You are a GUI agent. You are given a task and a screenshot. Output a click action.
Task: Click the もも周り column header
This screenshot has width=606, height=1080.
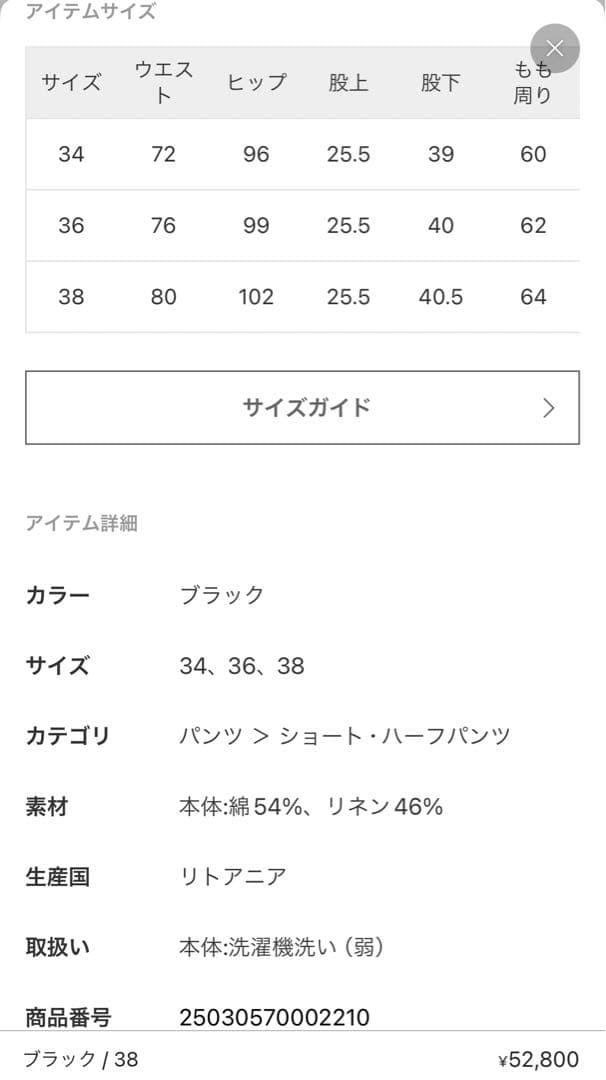(x=530, y=83)
